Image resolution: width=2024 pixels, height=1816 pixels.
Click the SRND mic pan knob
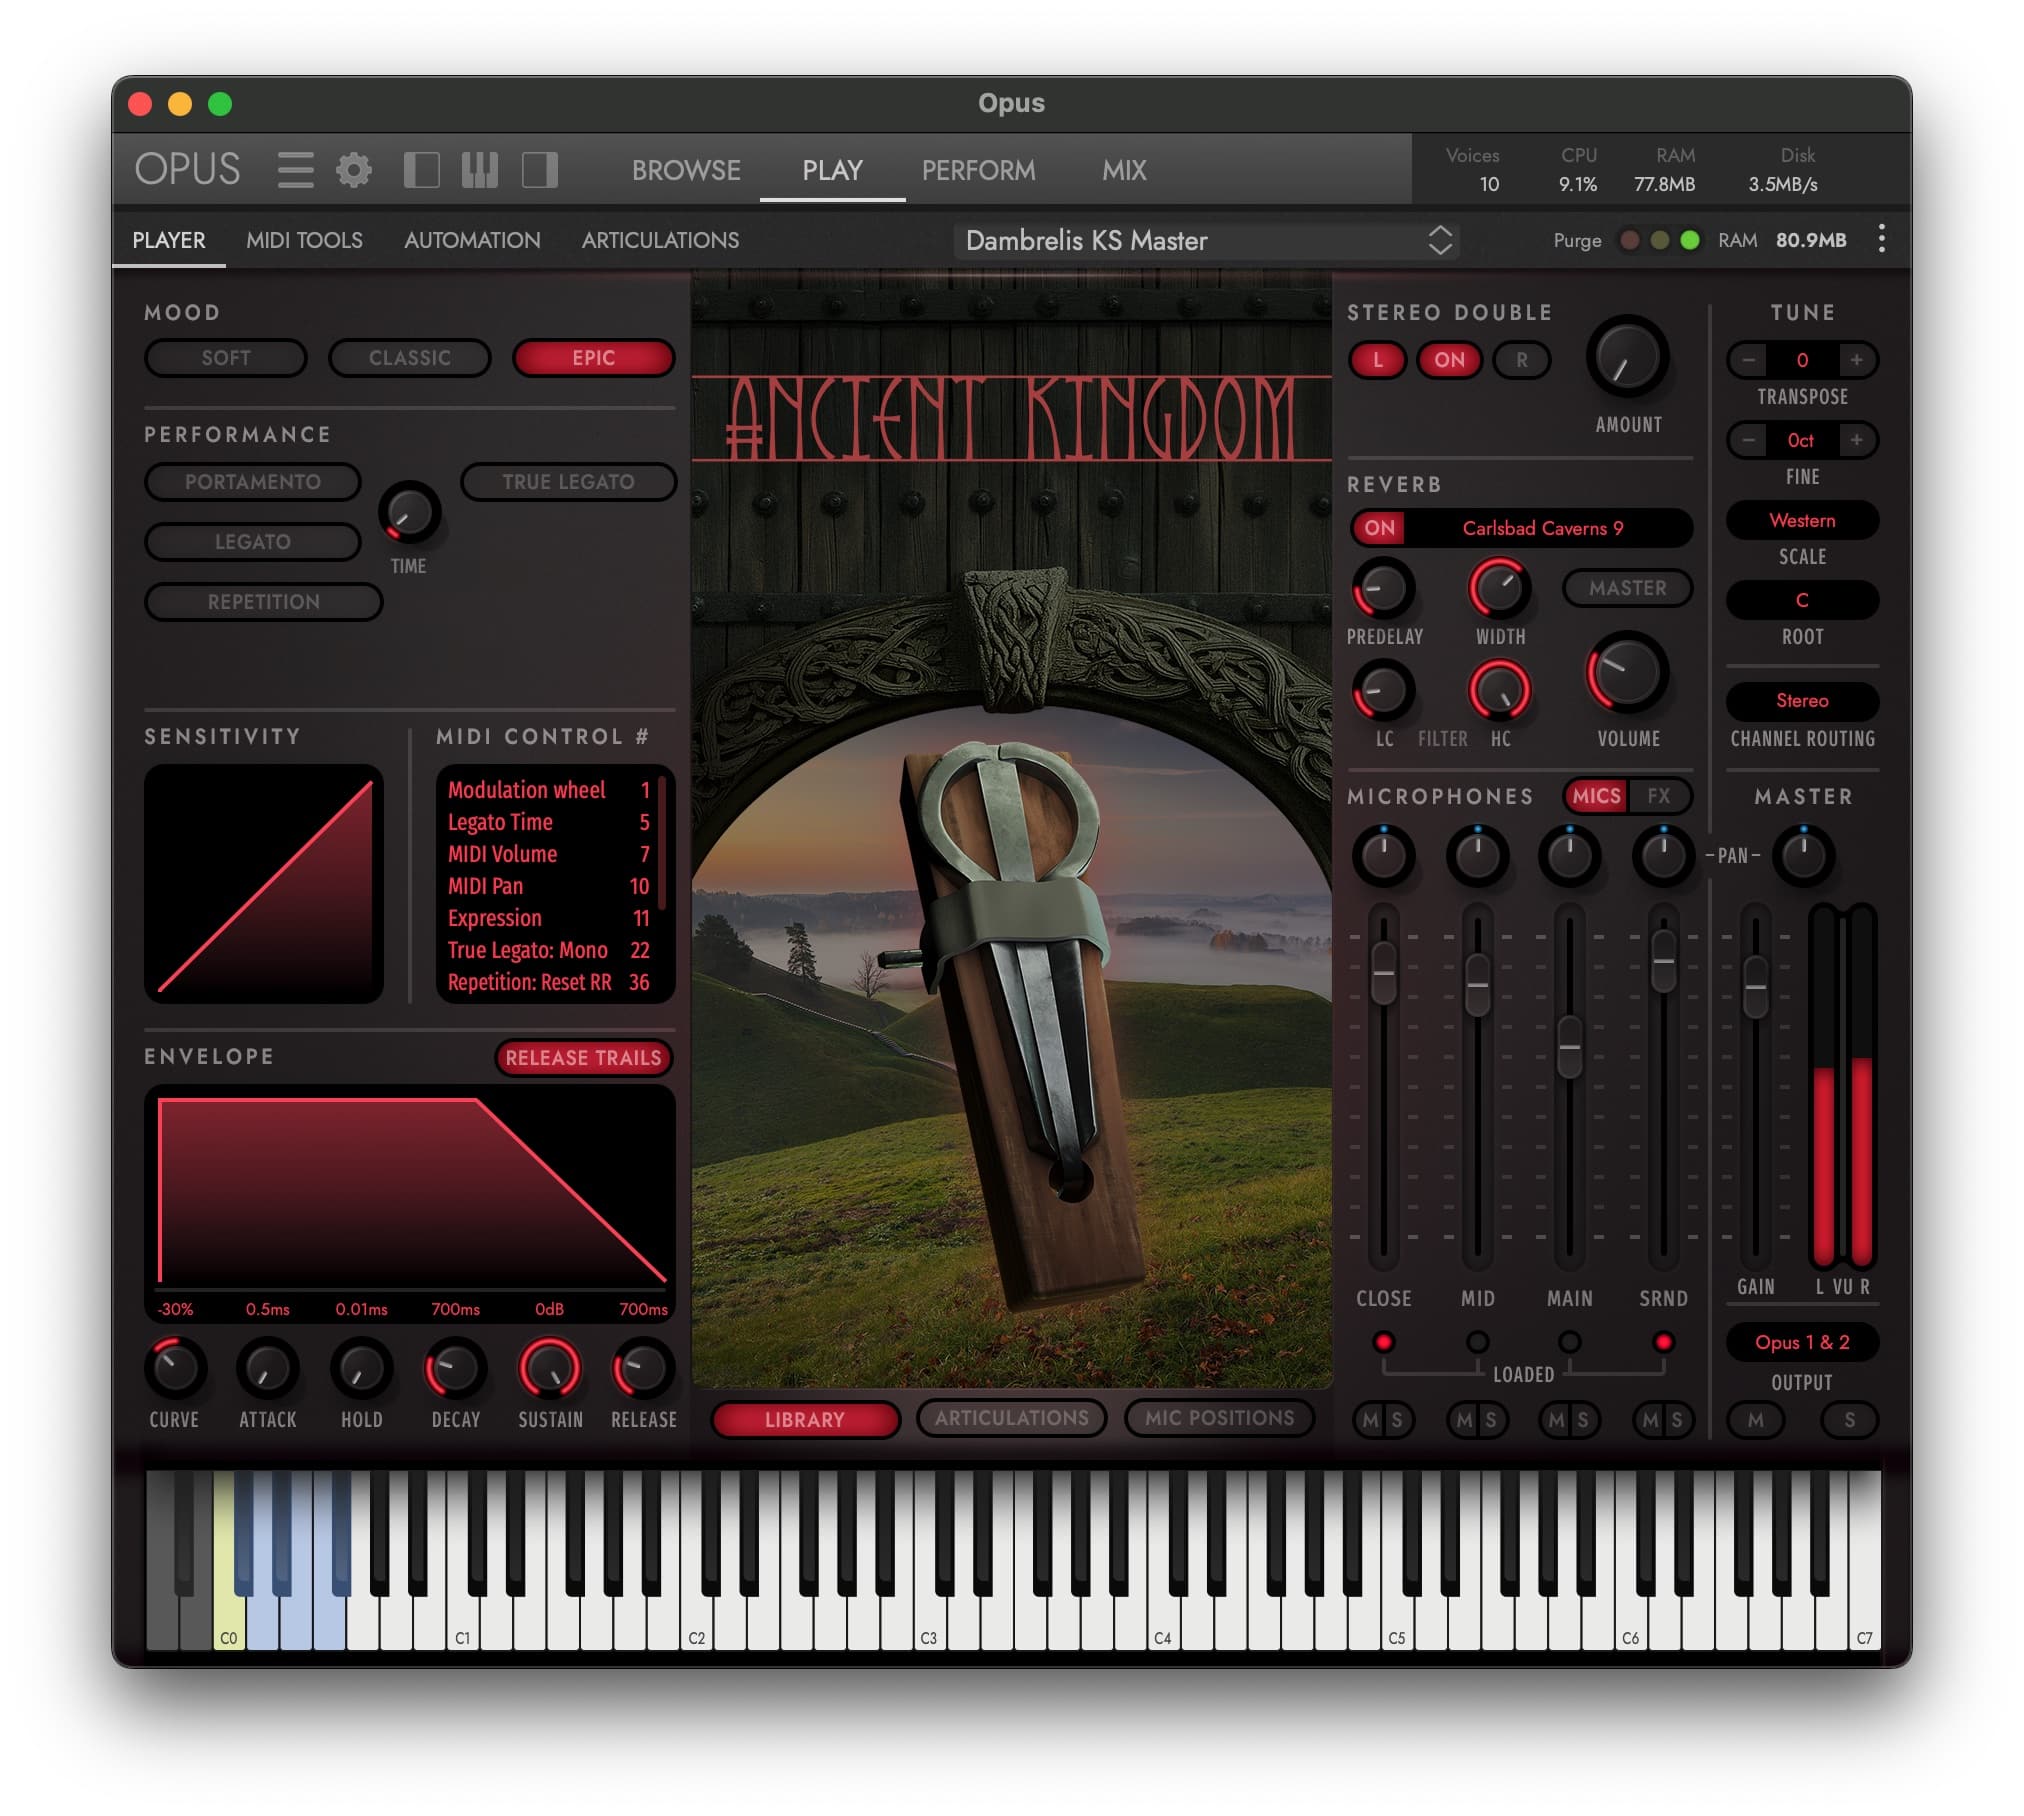(x=1663, y=856)
